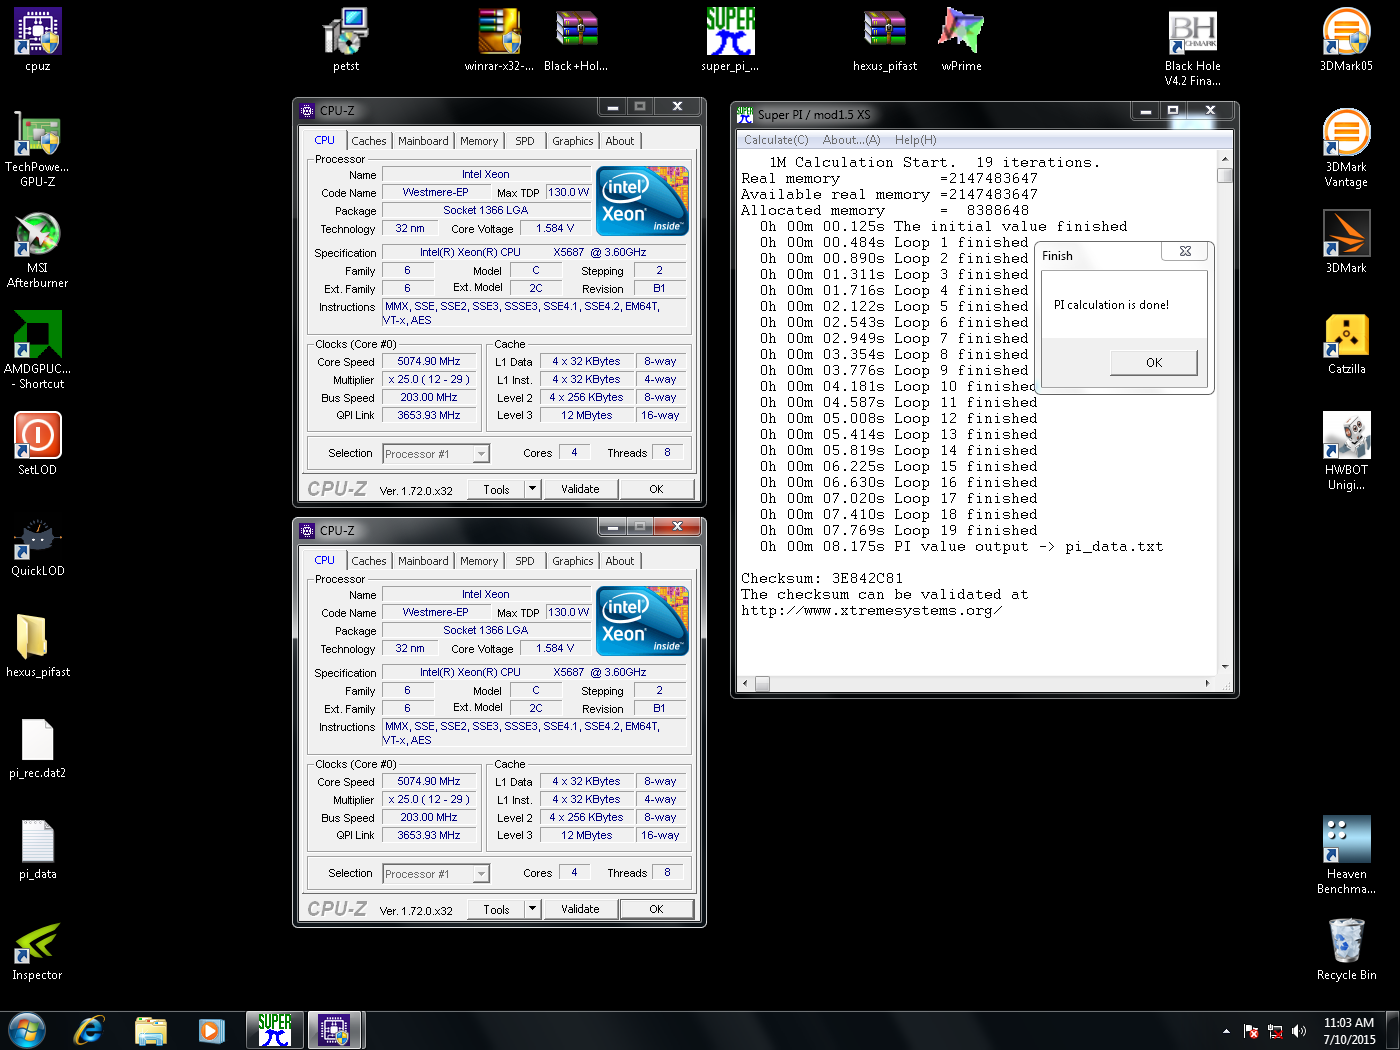Open About tab in lower CPU-Z window
The height and width of the screenshot is (1050, 1400).
click(x=619, y=561)
